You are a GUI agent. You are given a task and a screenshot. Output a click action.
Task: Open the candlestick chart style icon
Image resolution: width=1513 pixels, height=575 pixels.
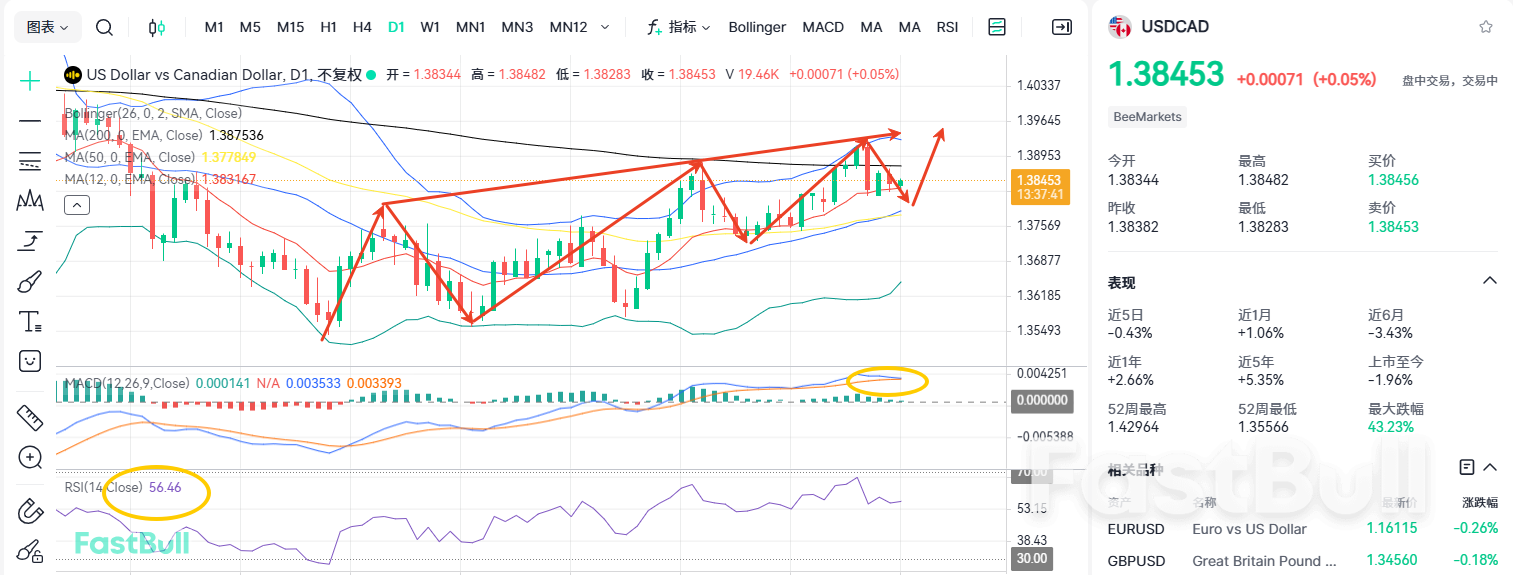tap(157, 27)
